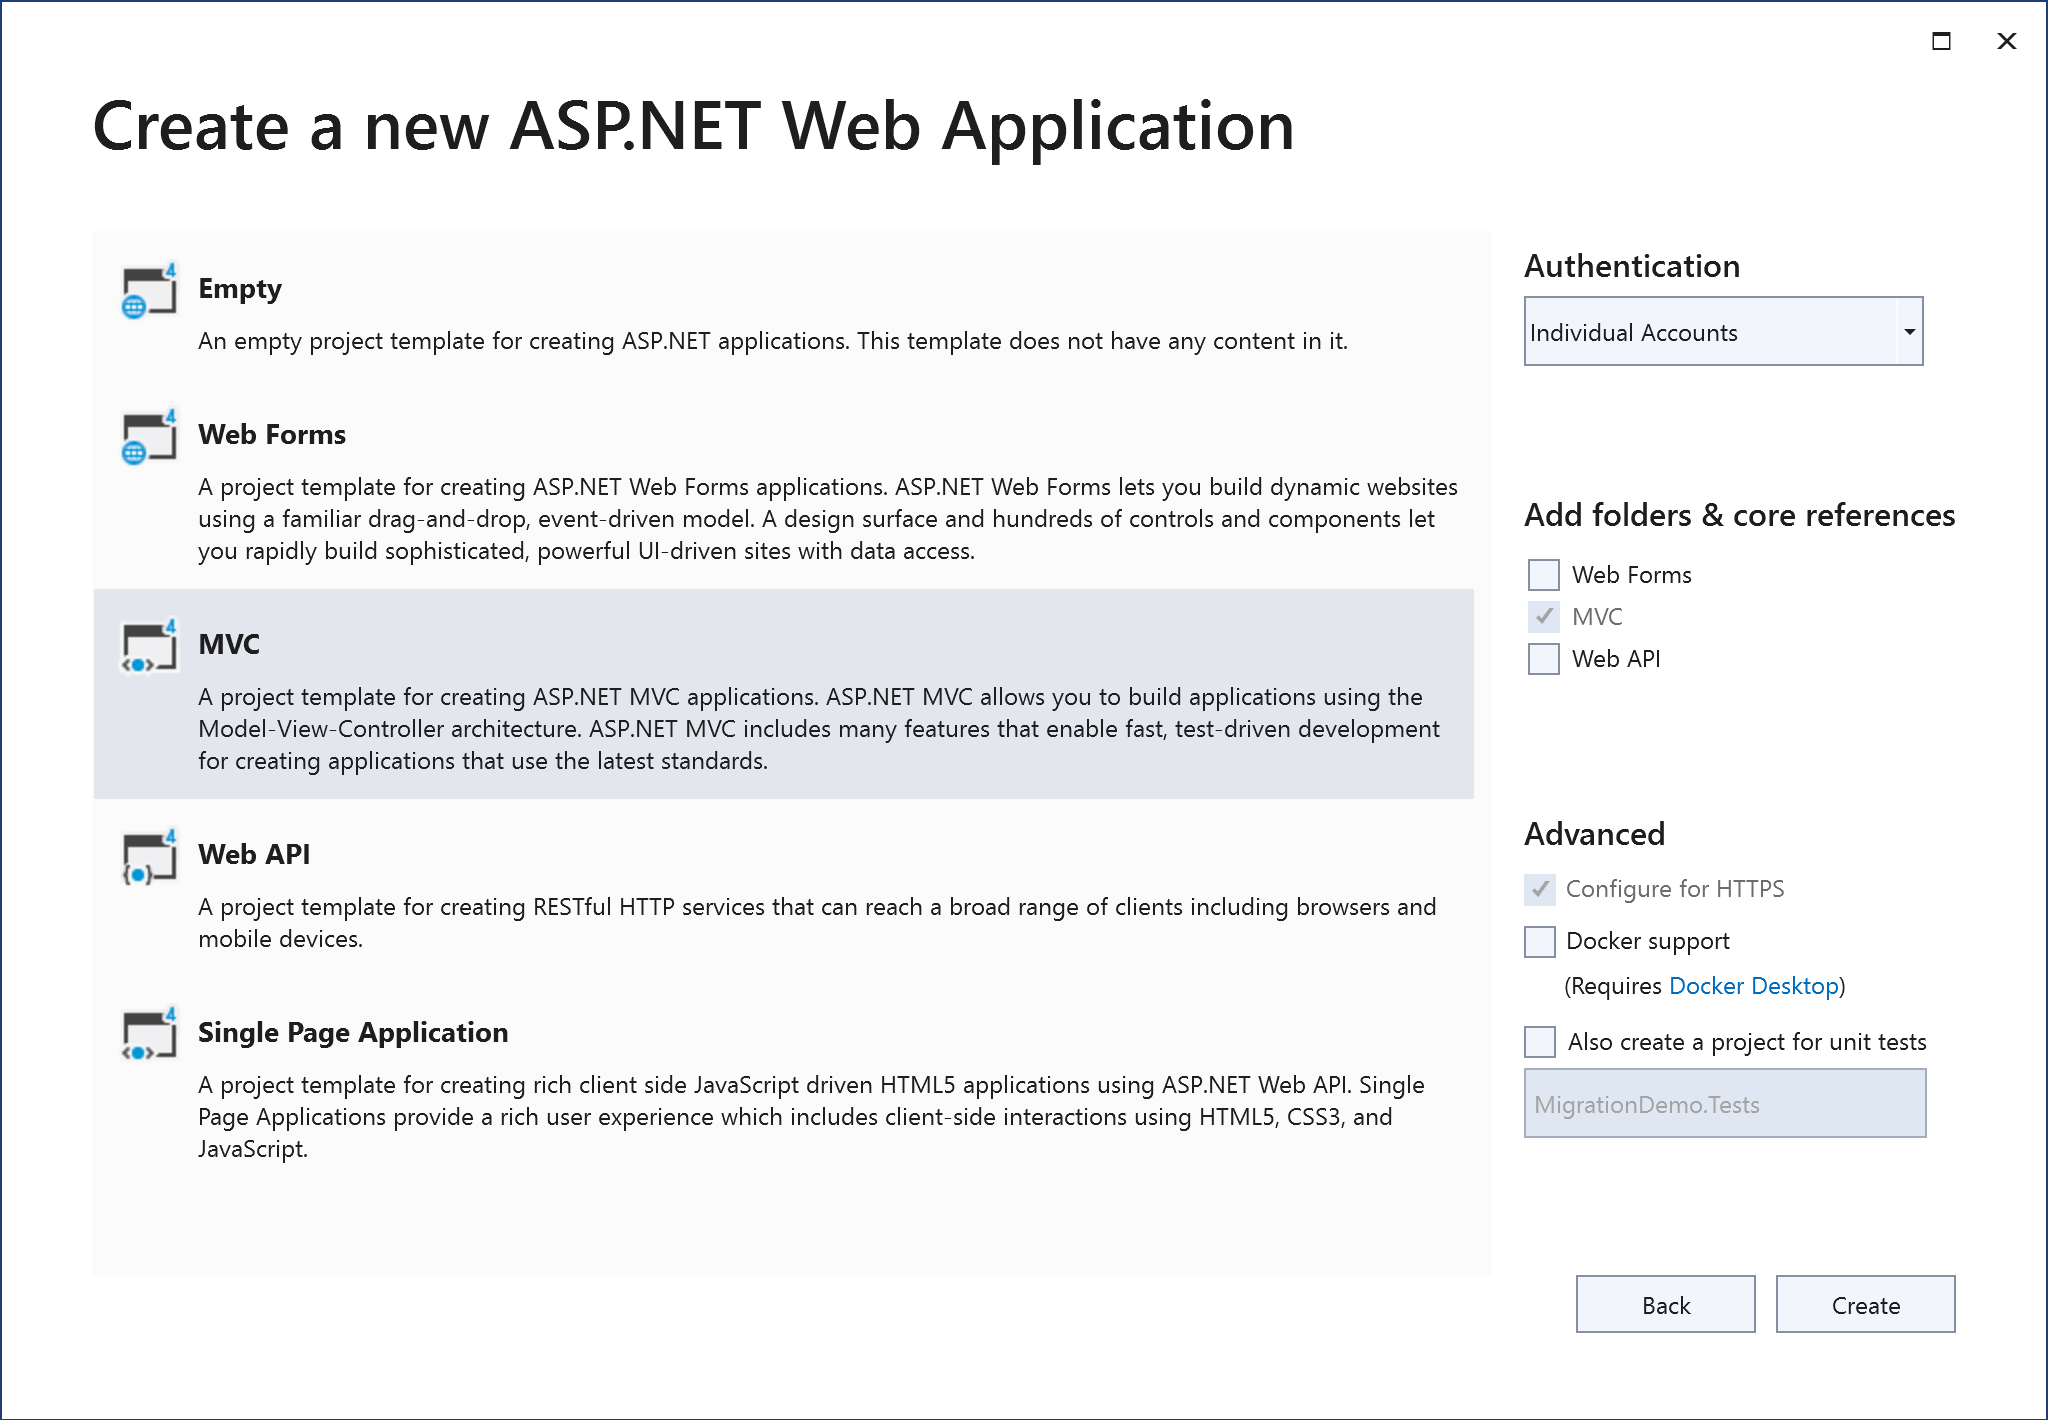Click the Web Forms drag-and-drop description
Screen dimensions: 2048x1420
[828, 519]
